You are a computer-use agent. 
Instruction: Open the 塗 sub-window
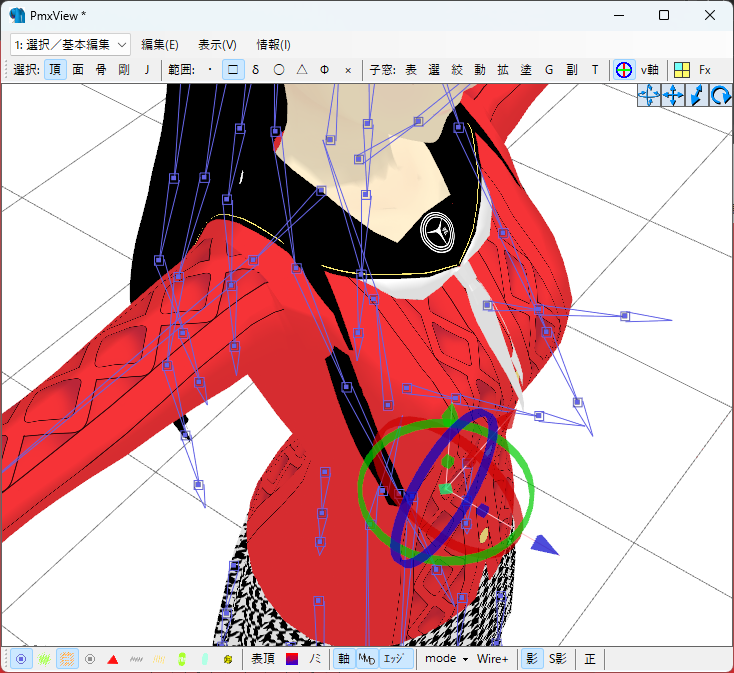pyautogui.click(x=526, y=70)
